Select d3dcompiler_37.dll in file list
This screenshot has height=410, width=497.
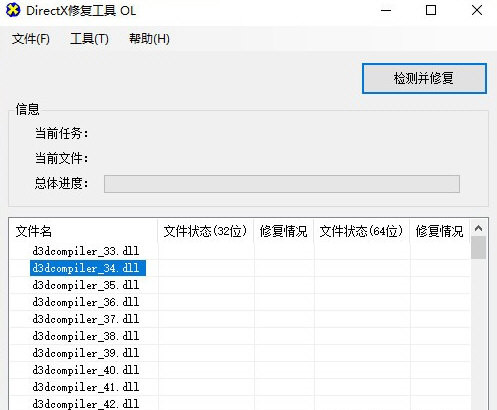[86, 319]
